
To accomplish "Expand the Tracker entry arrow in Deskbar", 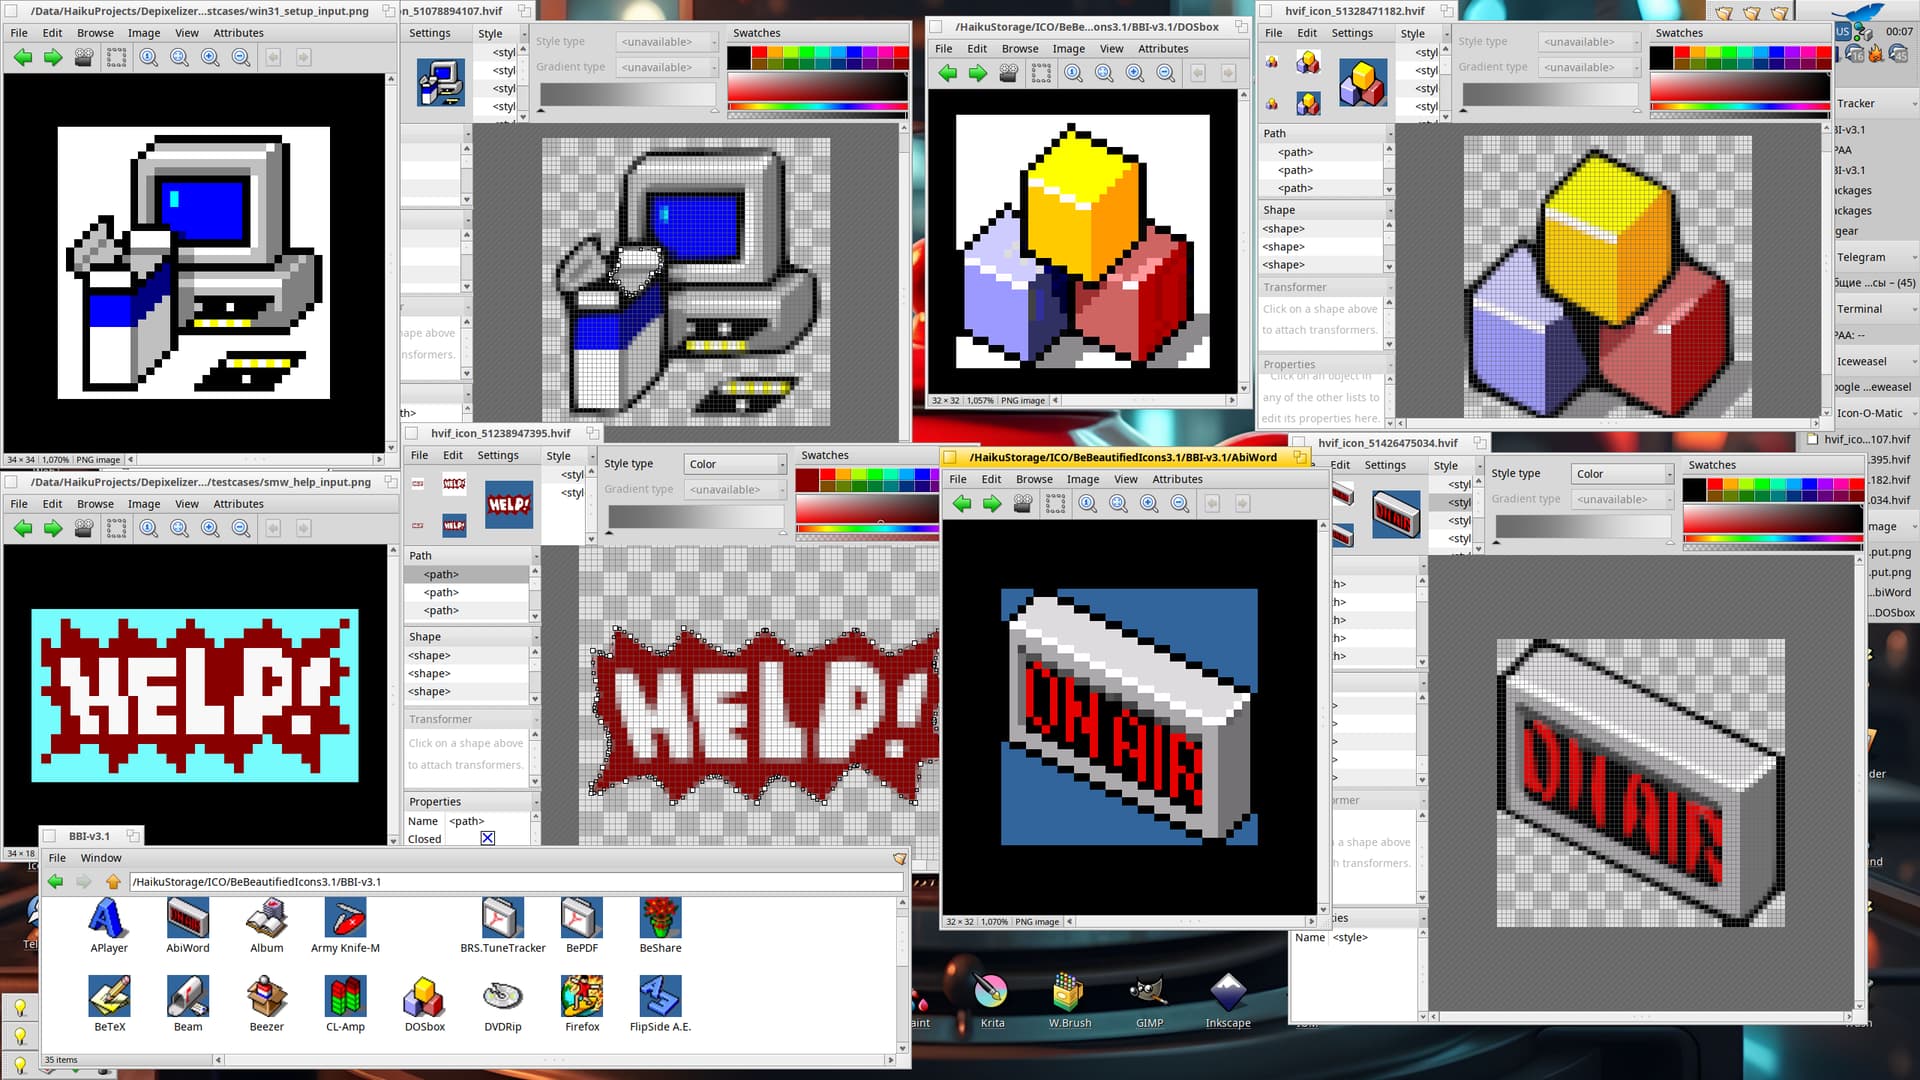I will point(1914,104).
